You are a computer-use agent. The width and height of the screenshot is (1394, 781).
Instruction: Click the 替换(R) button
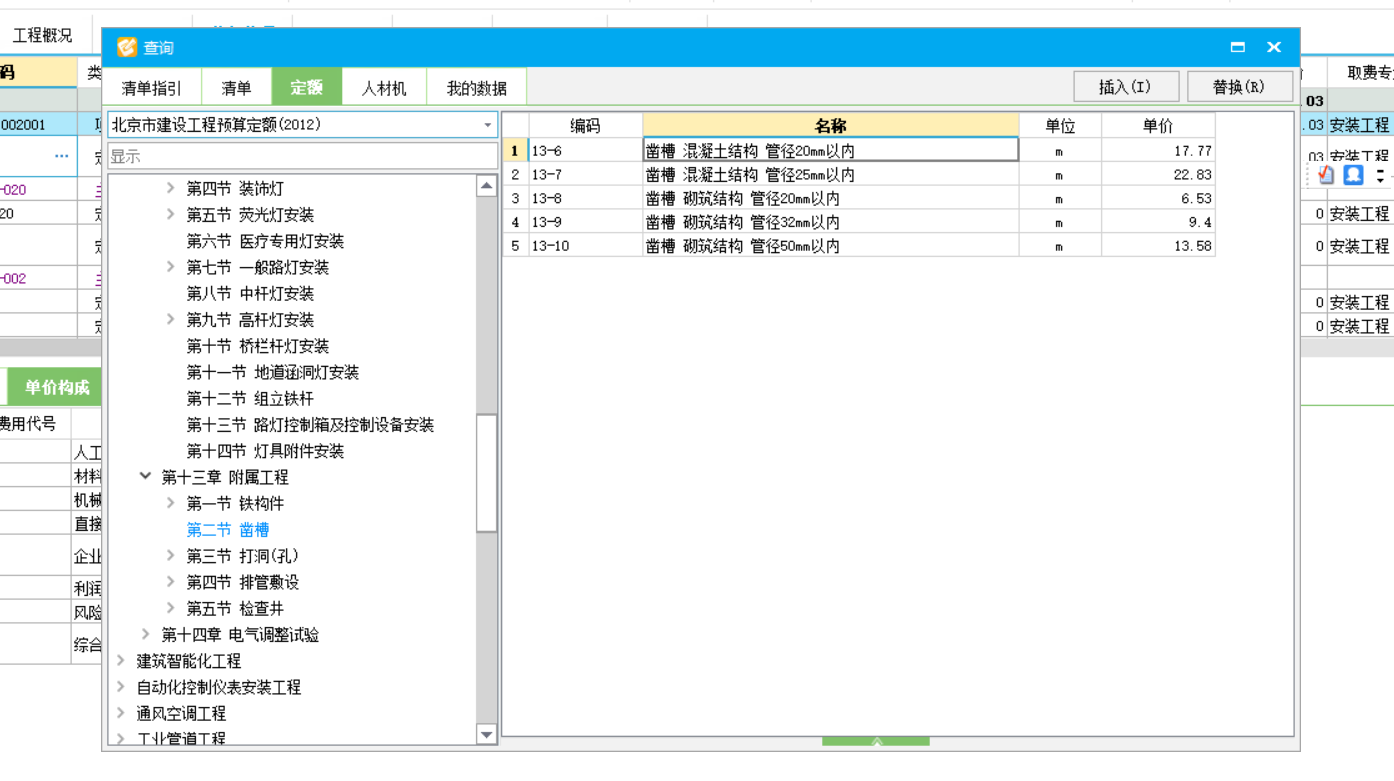coord(1239,87)
